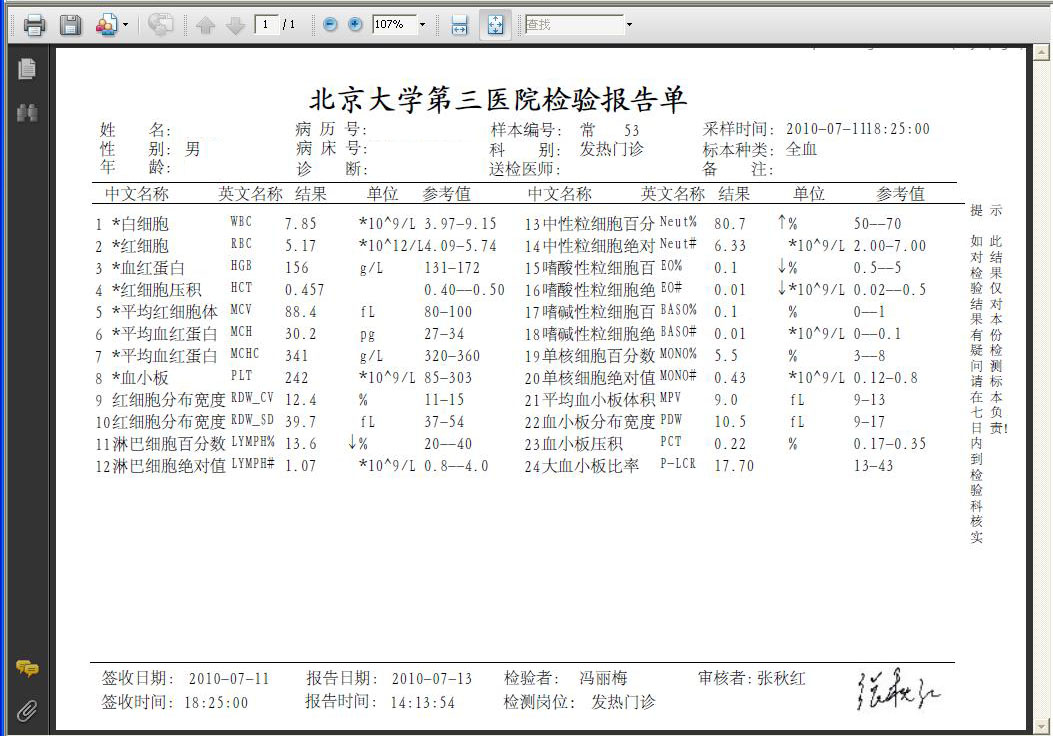1053x736 pixels.
Task: Click the Previous Page navigation arrow
Action: (x=205, y=24)
